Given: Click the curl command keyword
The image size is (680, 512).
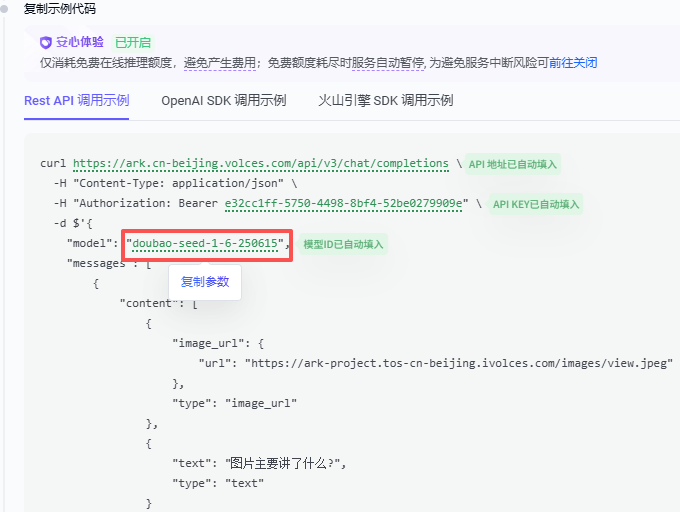Looking at the screenshot, I should [x=53, y=163].
